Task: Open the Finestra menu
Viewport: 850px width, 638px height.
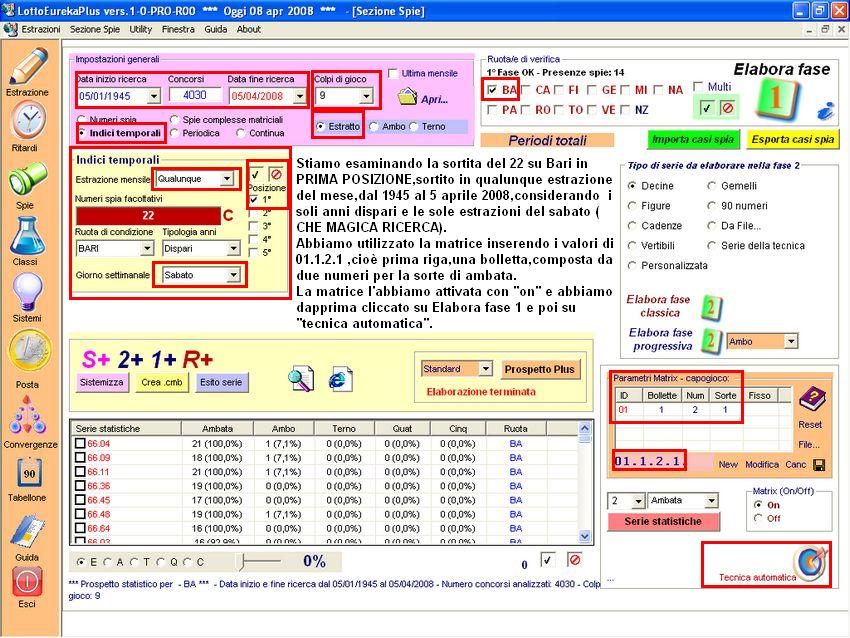Action: (178, 29)
